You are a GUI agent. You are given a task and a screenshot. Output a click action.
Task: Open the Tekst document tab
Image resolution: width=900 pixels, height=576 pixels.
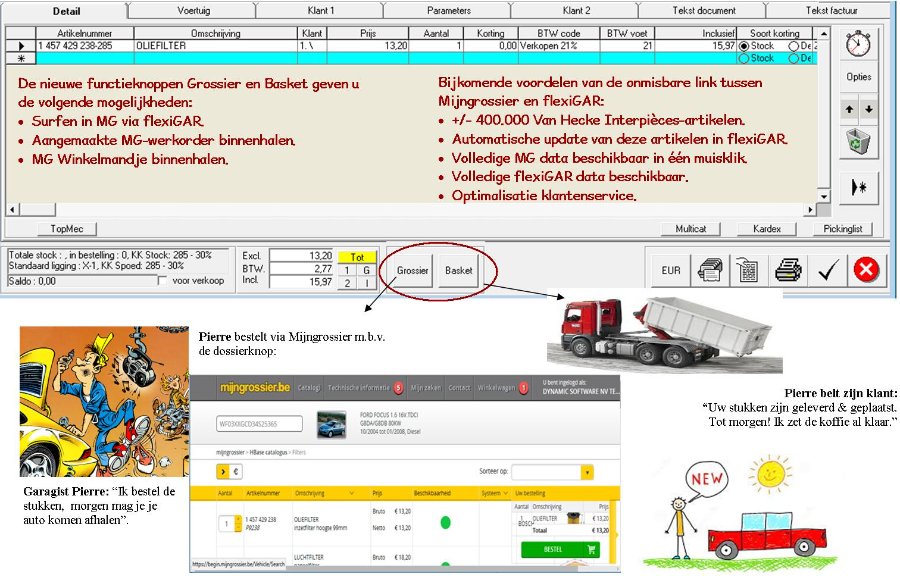coord(704,10)
